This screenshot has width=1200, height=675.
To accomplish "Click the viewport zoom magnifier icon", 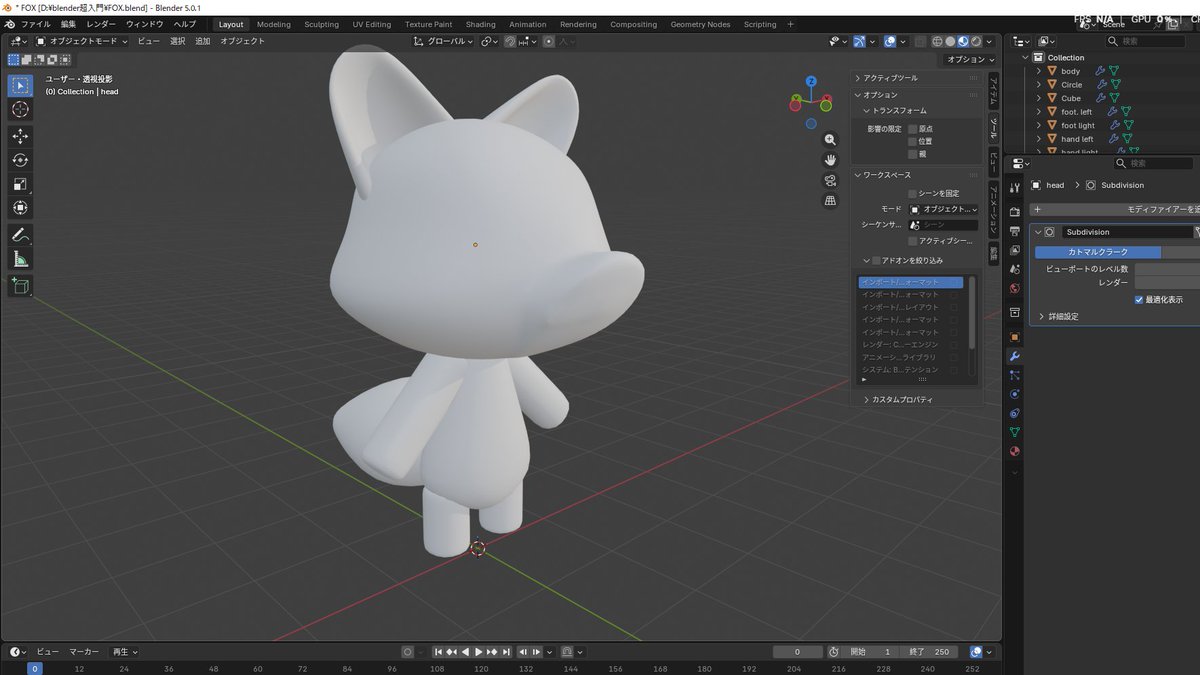I will click(830, 140).
